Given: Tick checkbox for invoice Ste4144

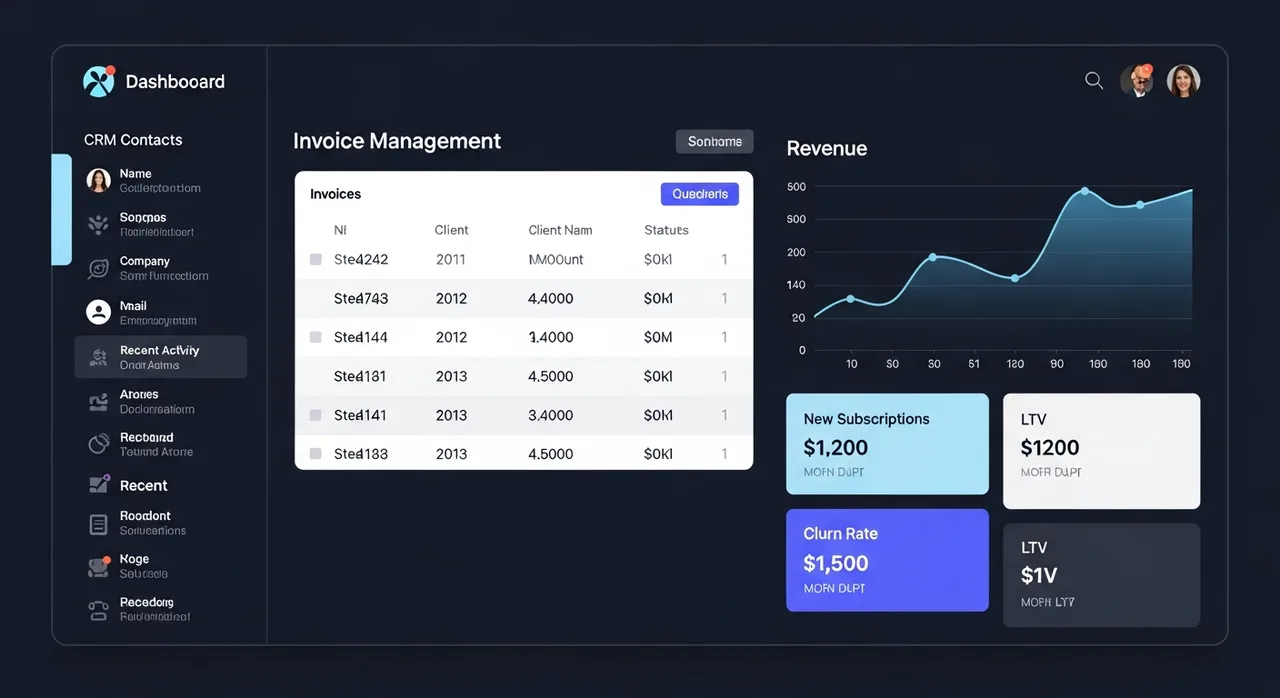Looking at the screenshot, I should 315,337.
